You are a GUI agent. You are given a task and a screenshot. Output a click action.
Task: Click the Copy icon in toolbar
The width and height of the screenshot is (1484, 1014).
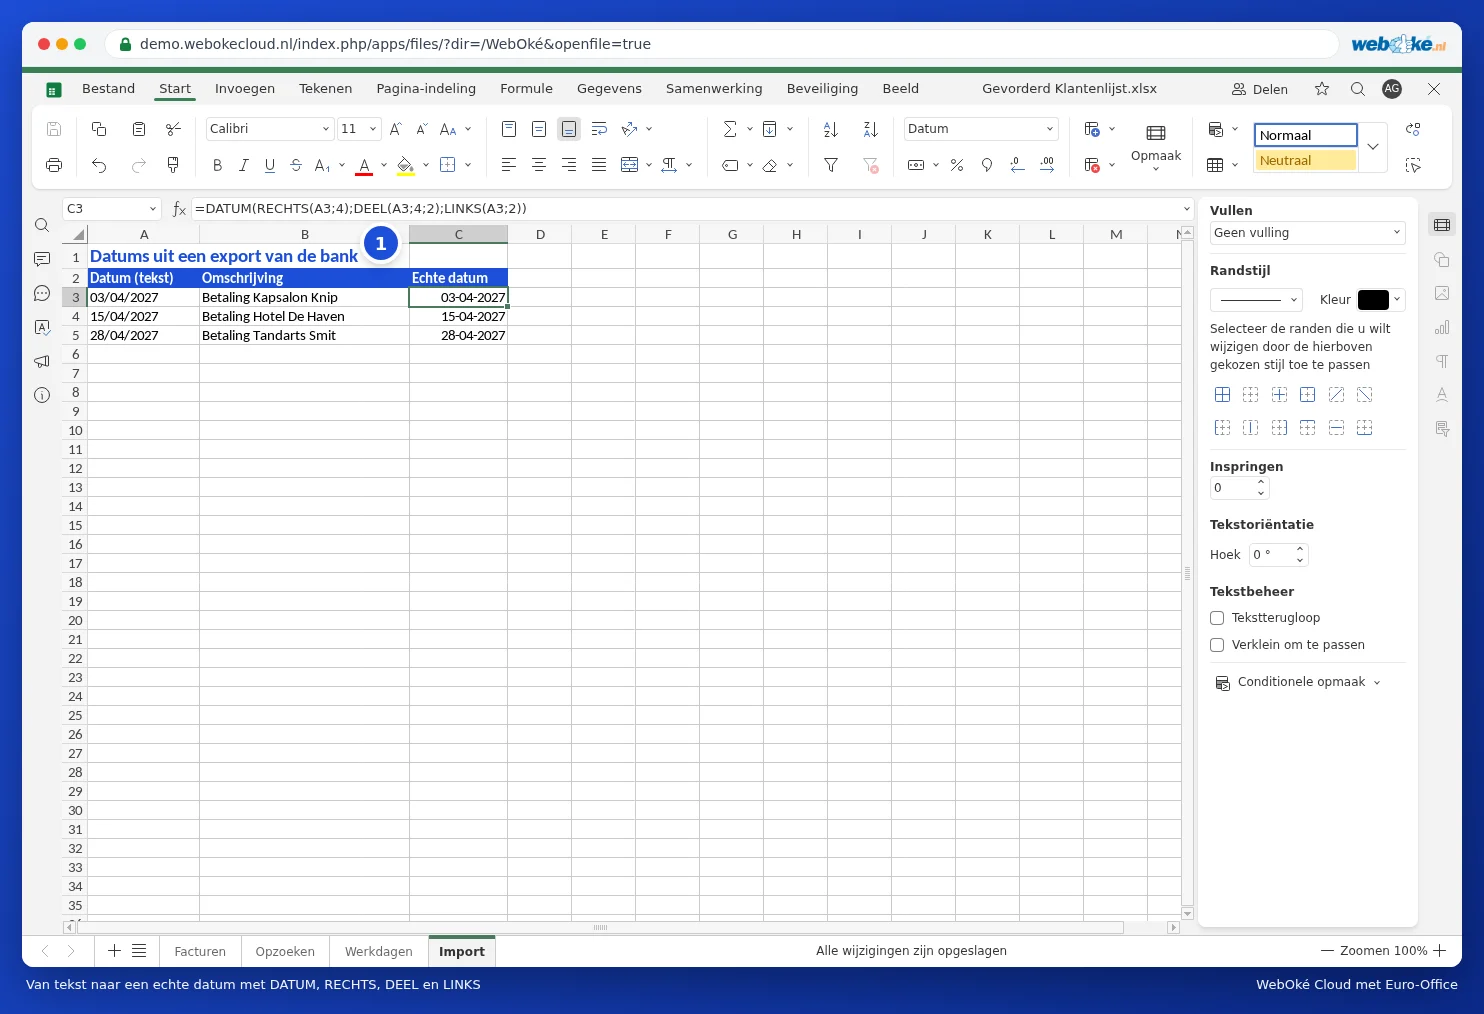click(x=99, y=129)
